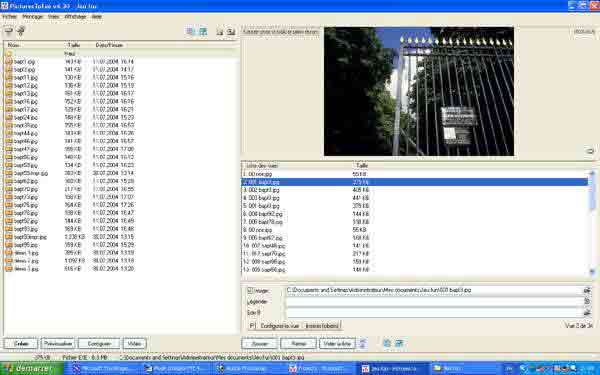Click the icon at the right of the Légende field
Screen dimensions: 600x375
(587, 301)
